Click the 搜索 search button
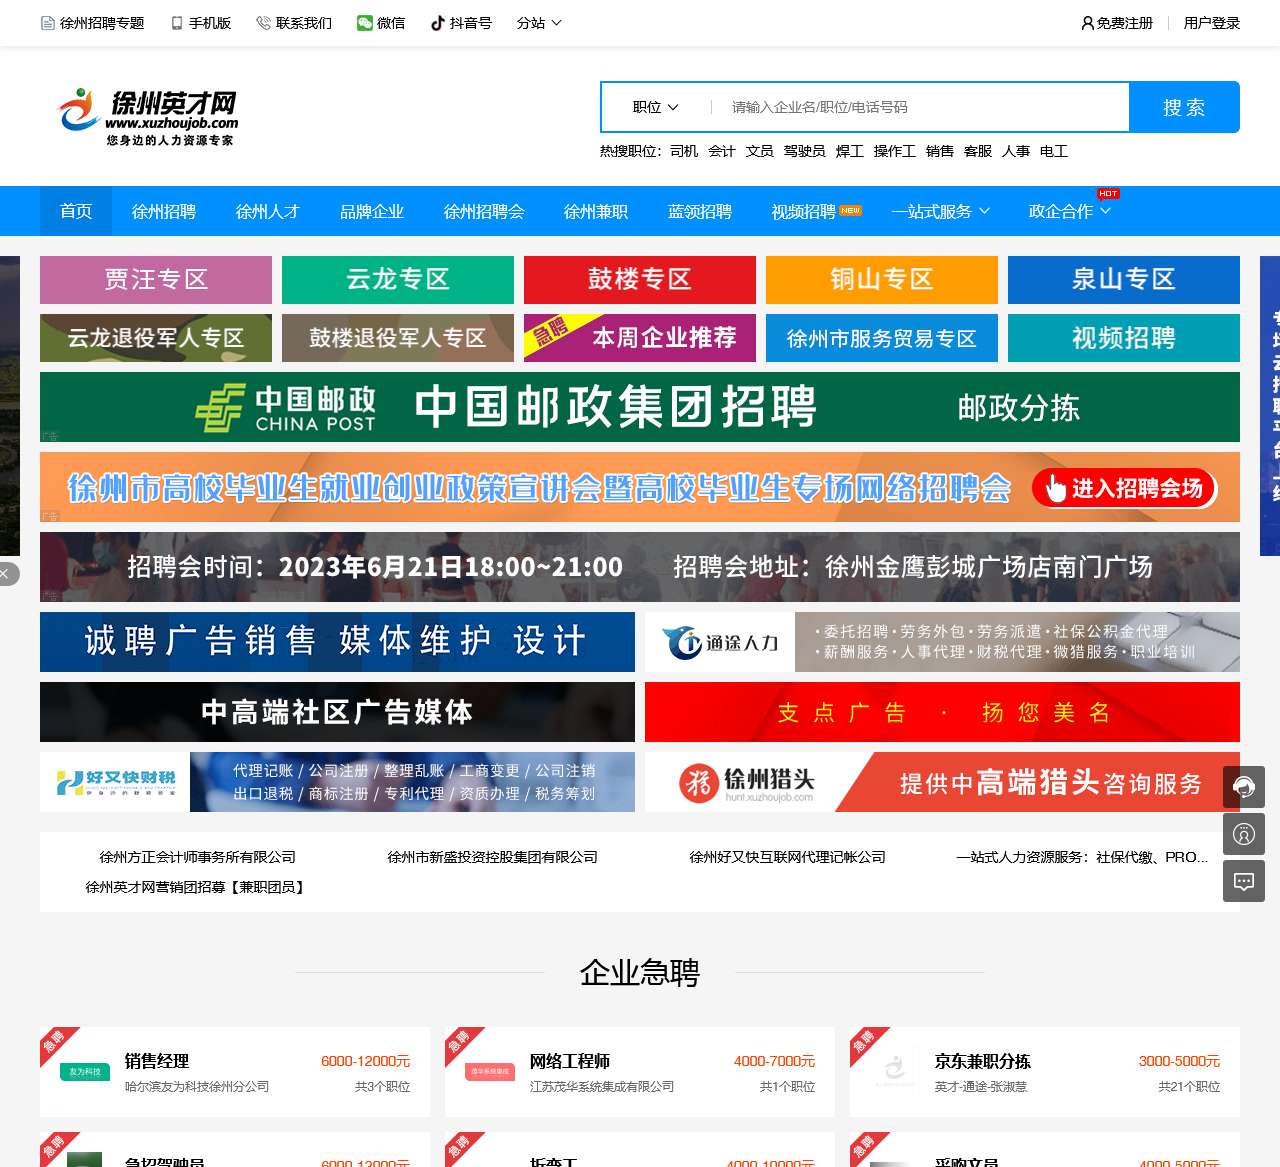 click(1184, 107)
